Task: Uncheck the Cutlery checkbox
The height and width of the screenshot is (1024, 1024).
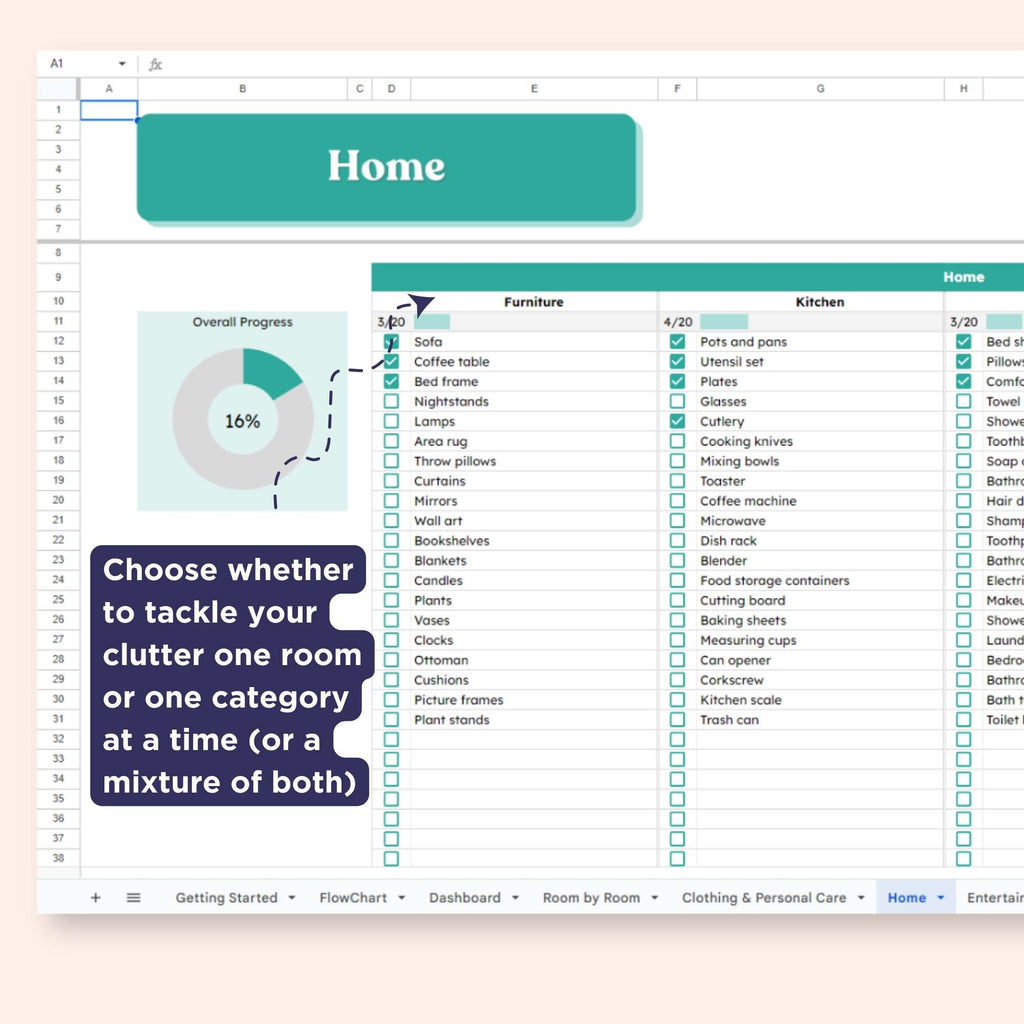Action: (677, 422)
